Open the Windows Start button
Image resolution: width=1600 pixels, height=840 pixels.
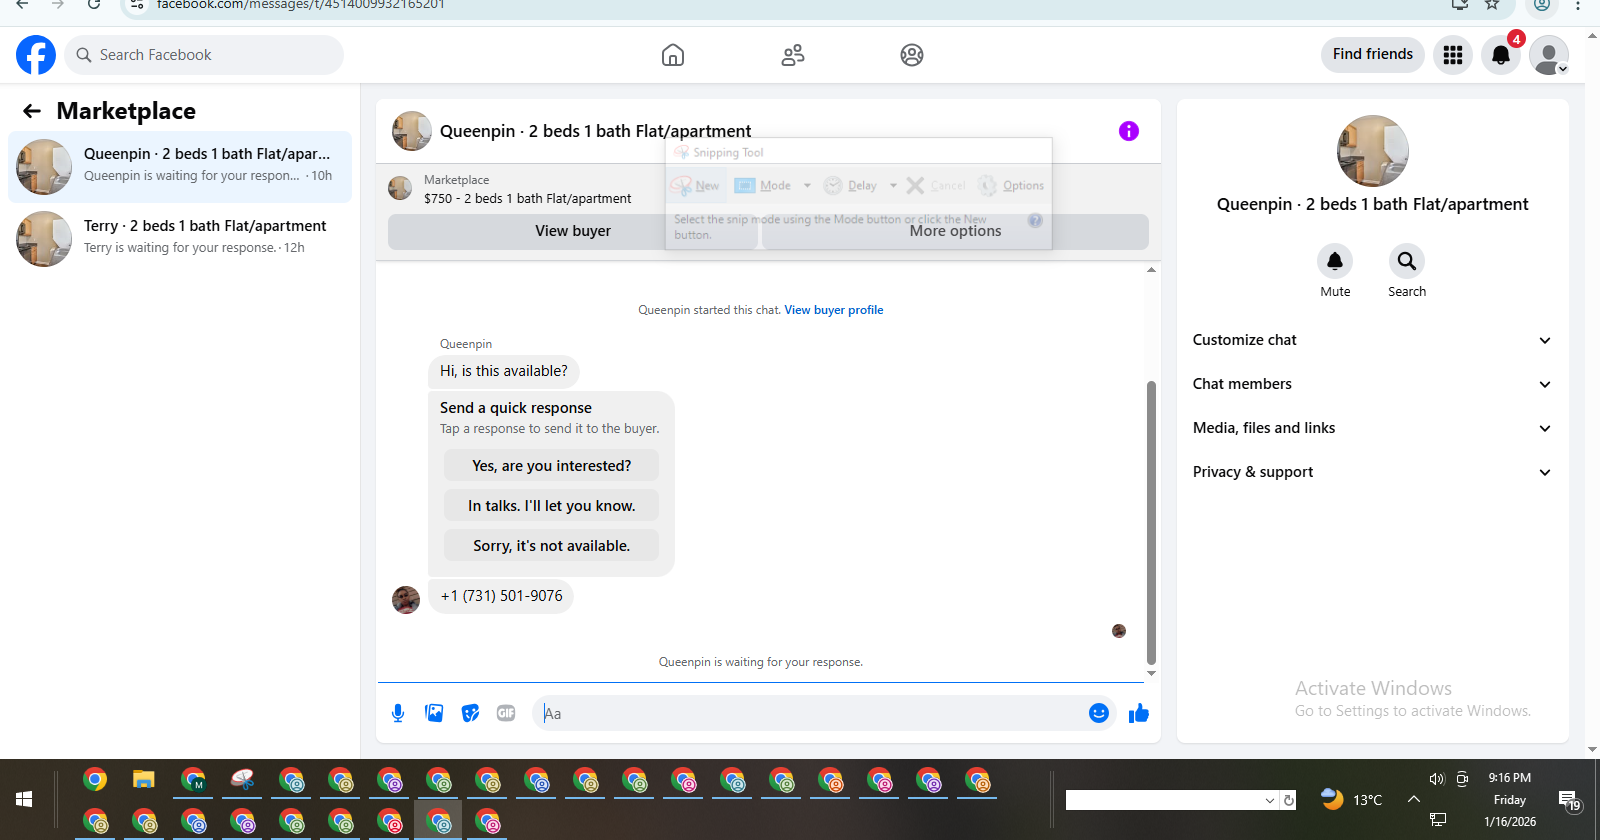[x=24, y=799]
